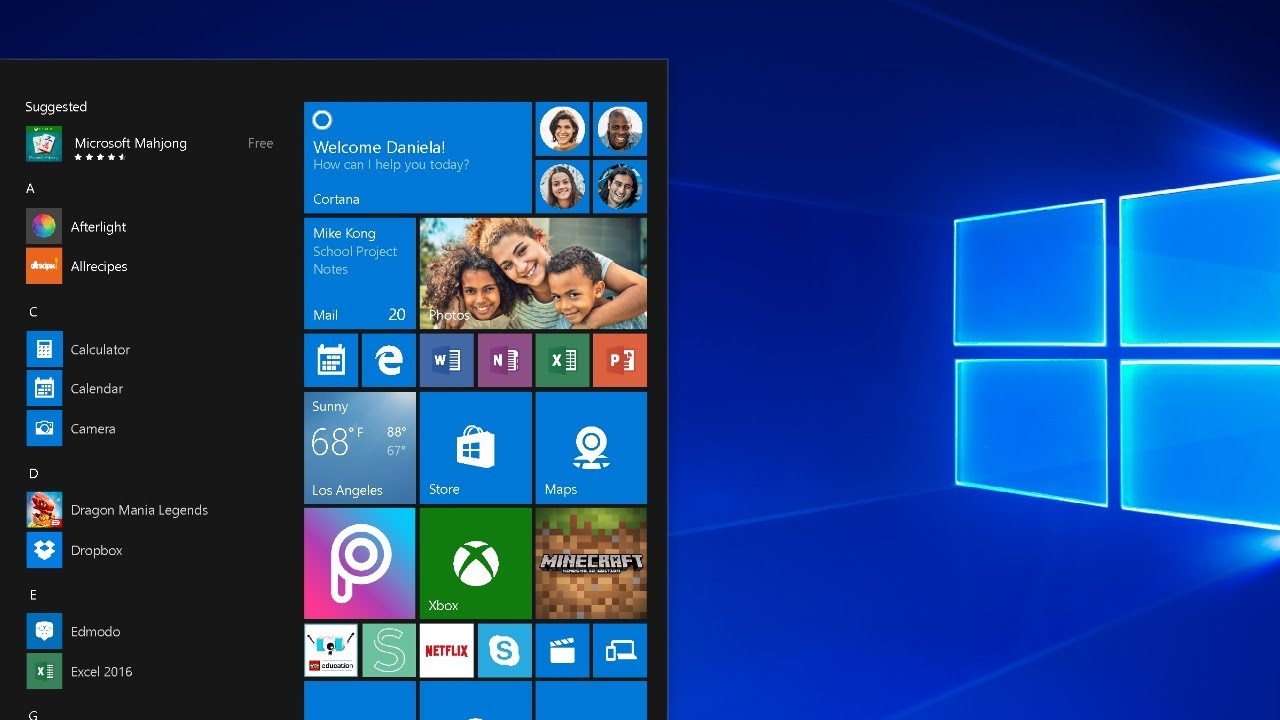Viewport: 1280px width, 720px height.
Task: Open the white education app tile
Action: [330, 650]
